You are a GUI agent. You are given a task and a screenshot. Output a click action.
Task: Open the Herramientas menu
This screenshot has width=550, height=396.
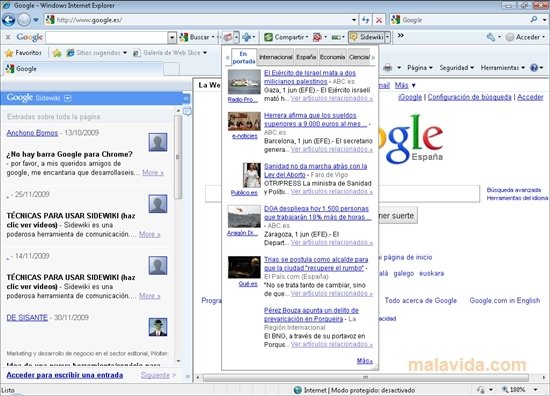503,67
